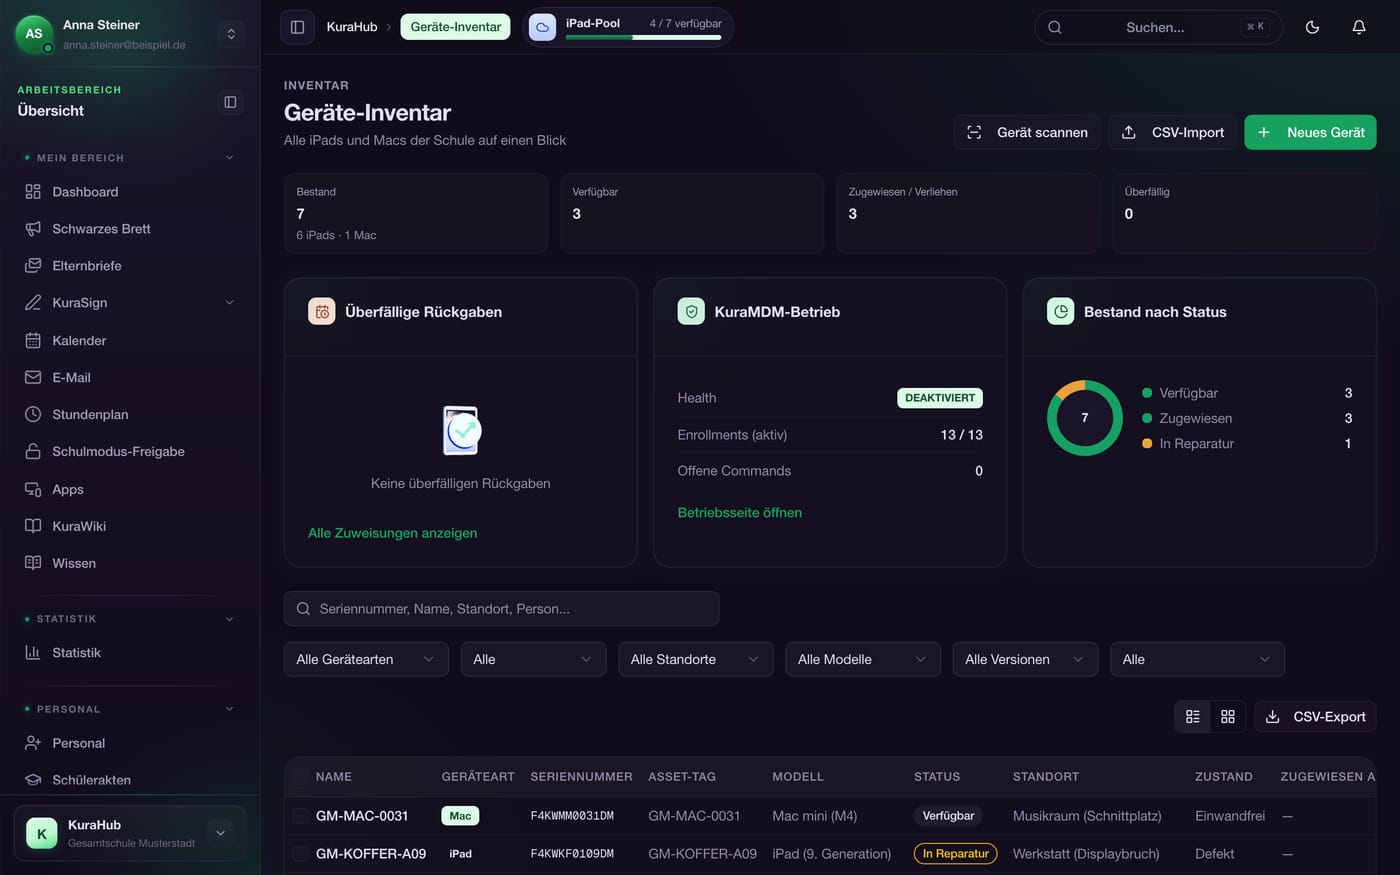Open KuraWiki book entry

[x=130, y=527]
